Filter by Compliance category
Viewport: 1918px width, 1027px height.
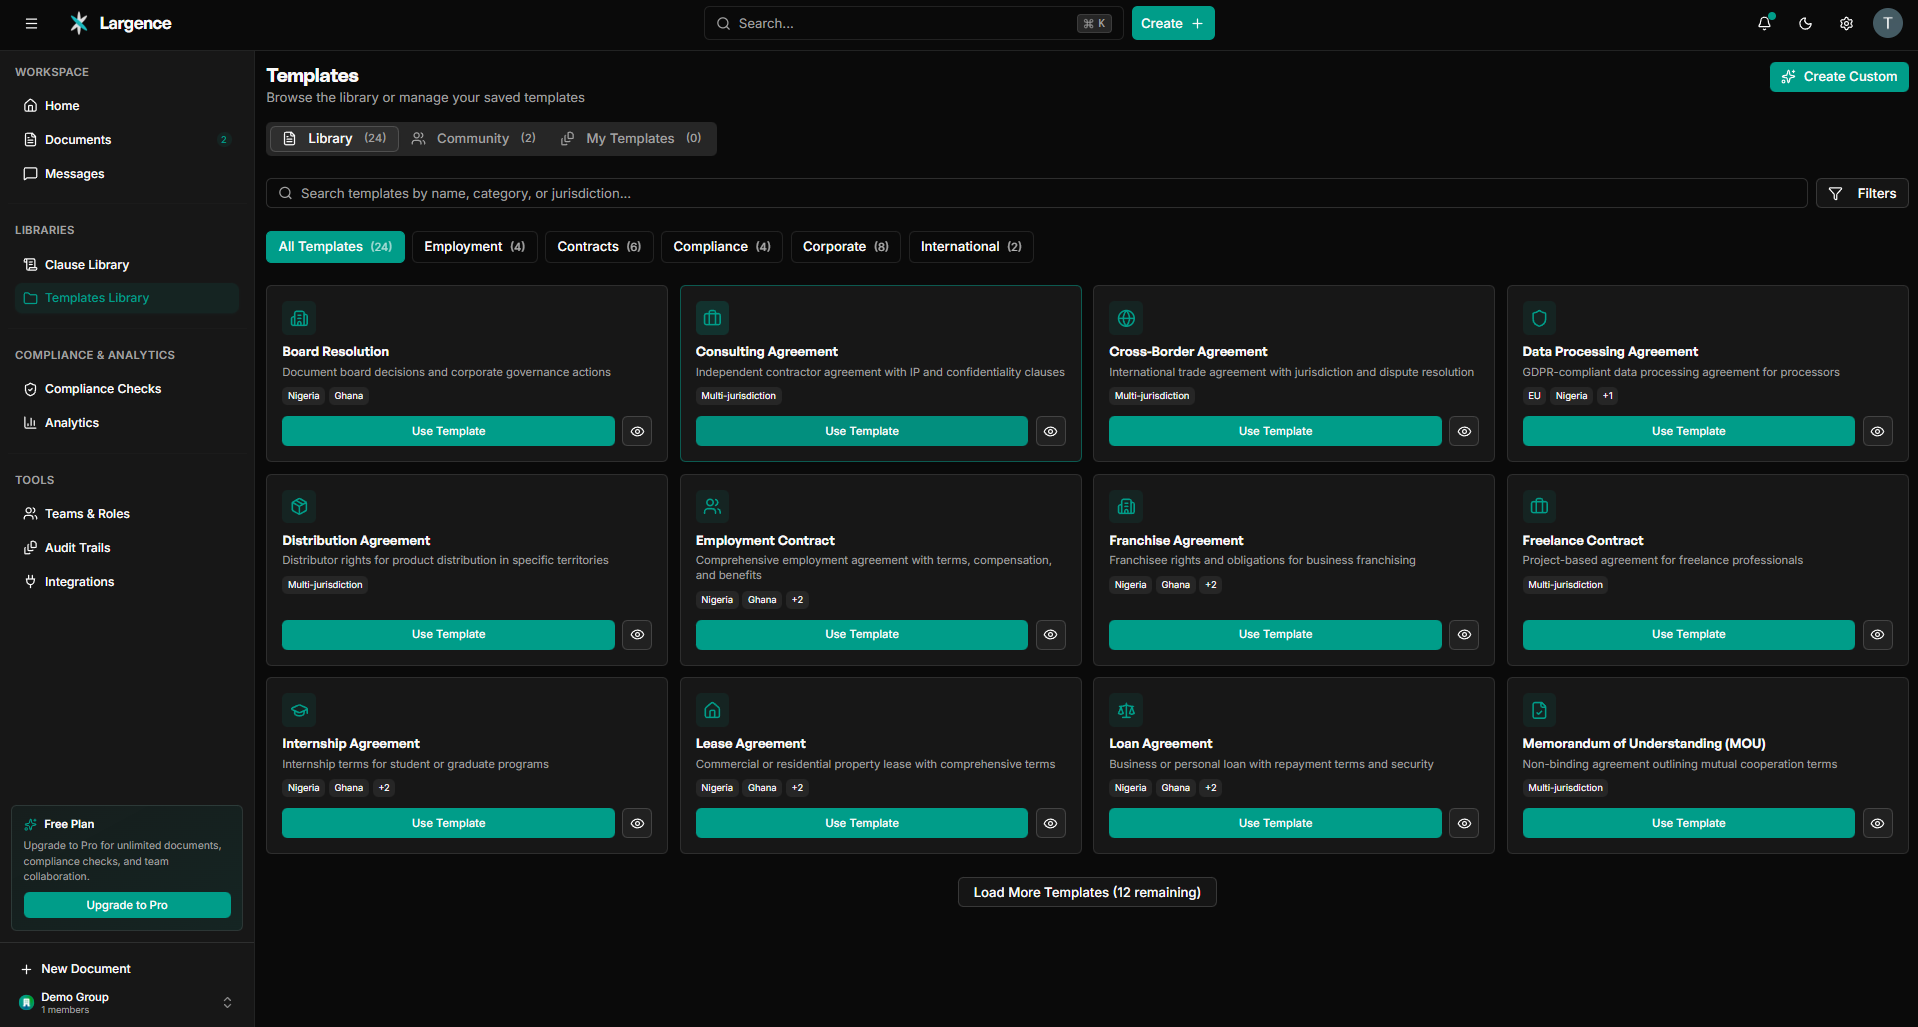coord(722,247)
